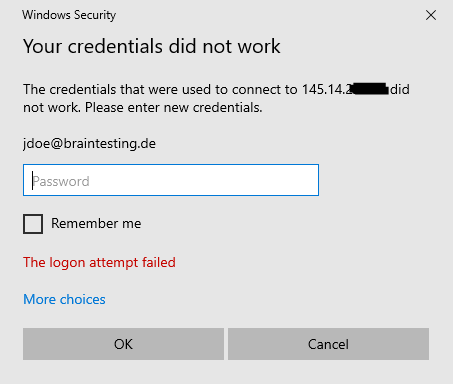This screenshot has width=453, height=384.
Task: Click the empty title bar area of the dialog
Action: coord(267,15)
